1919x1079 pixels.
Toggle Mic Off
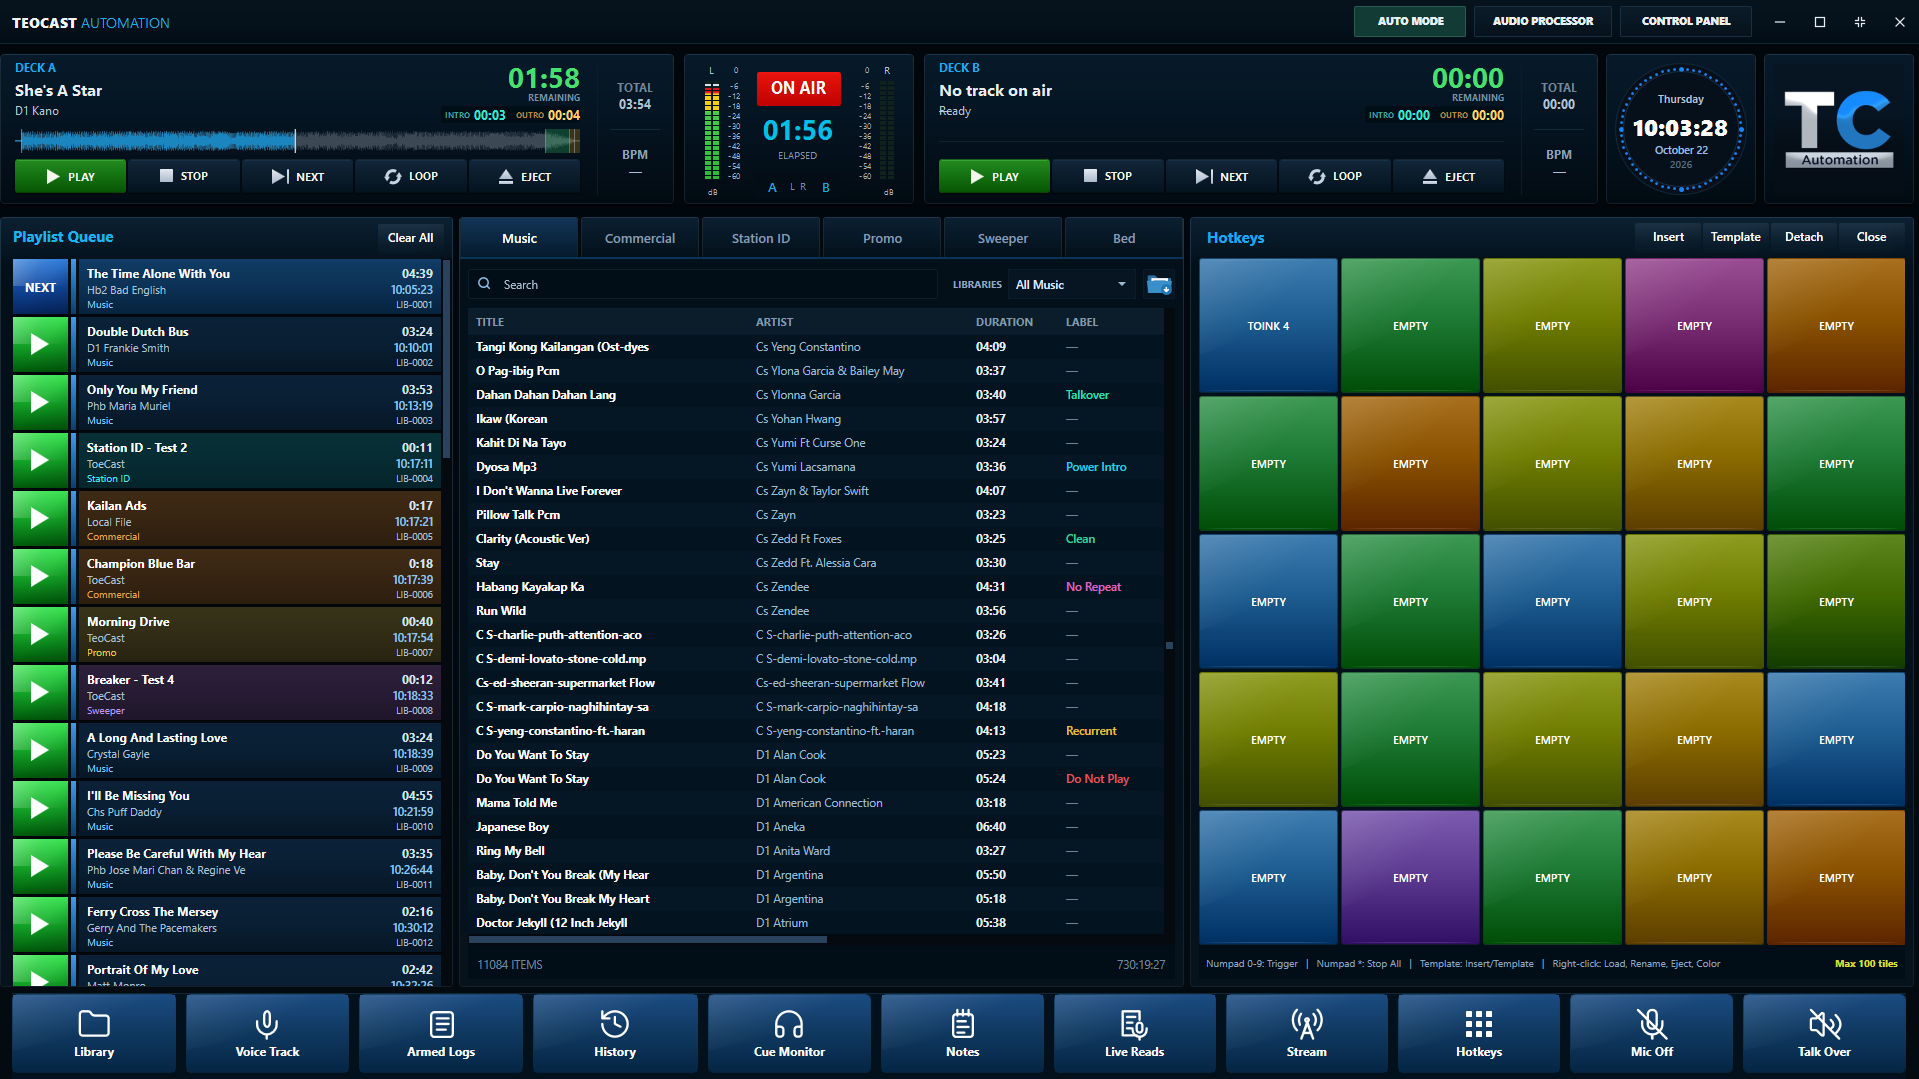coord(1652,1033)
